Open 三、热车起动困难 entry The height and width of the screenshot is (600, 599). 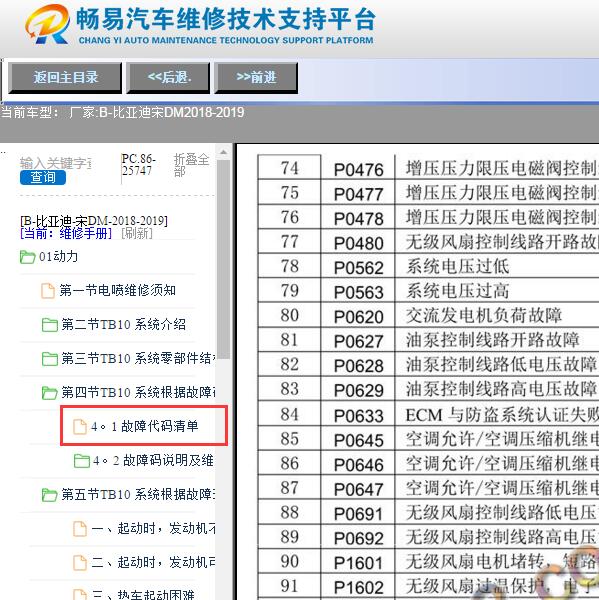(143, 595)
